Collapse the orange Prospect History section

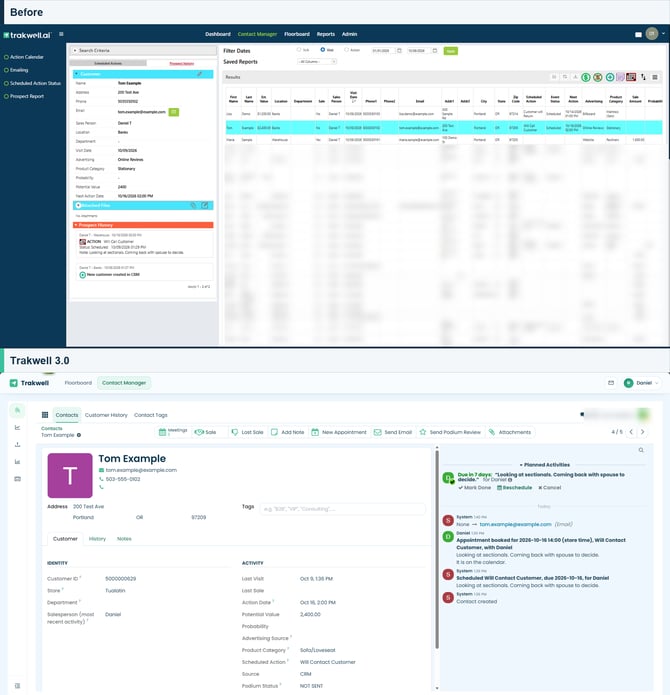(143, 225)
